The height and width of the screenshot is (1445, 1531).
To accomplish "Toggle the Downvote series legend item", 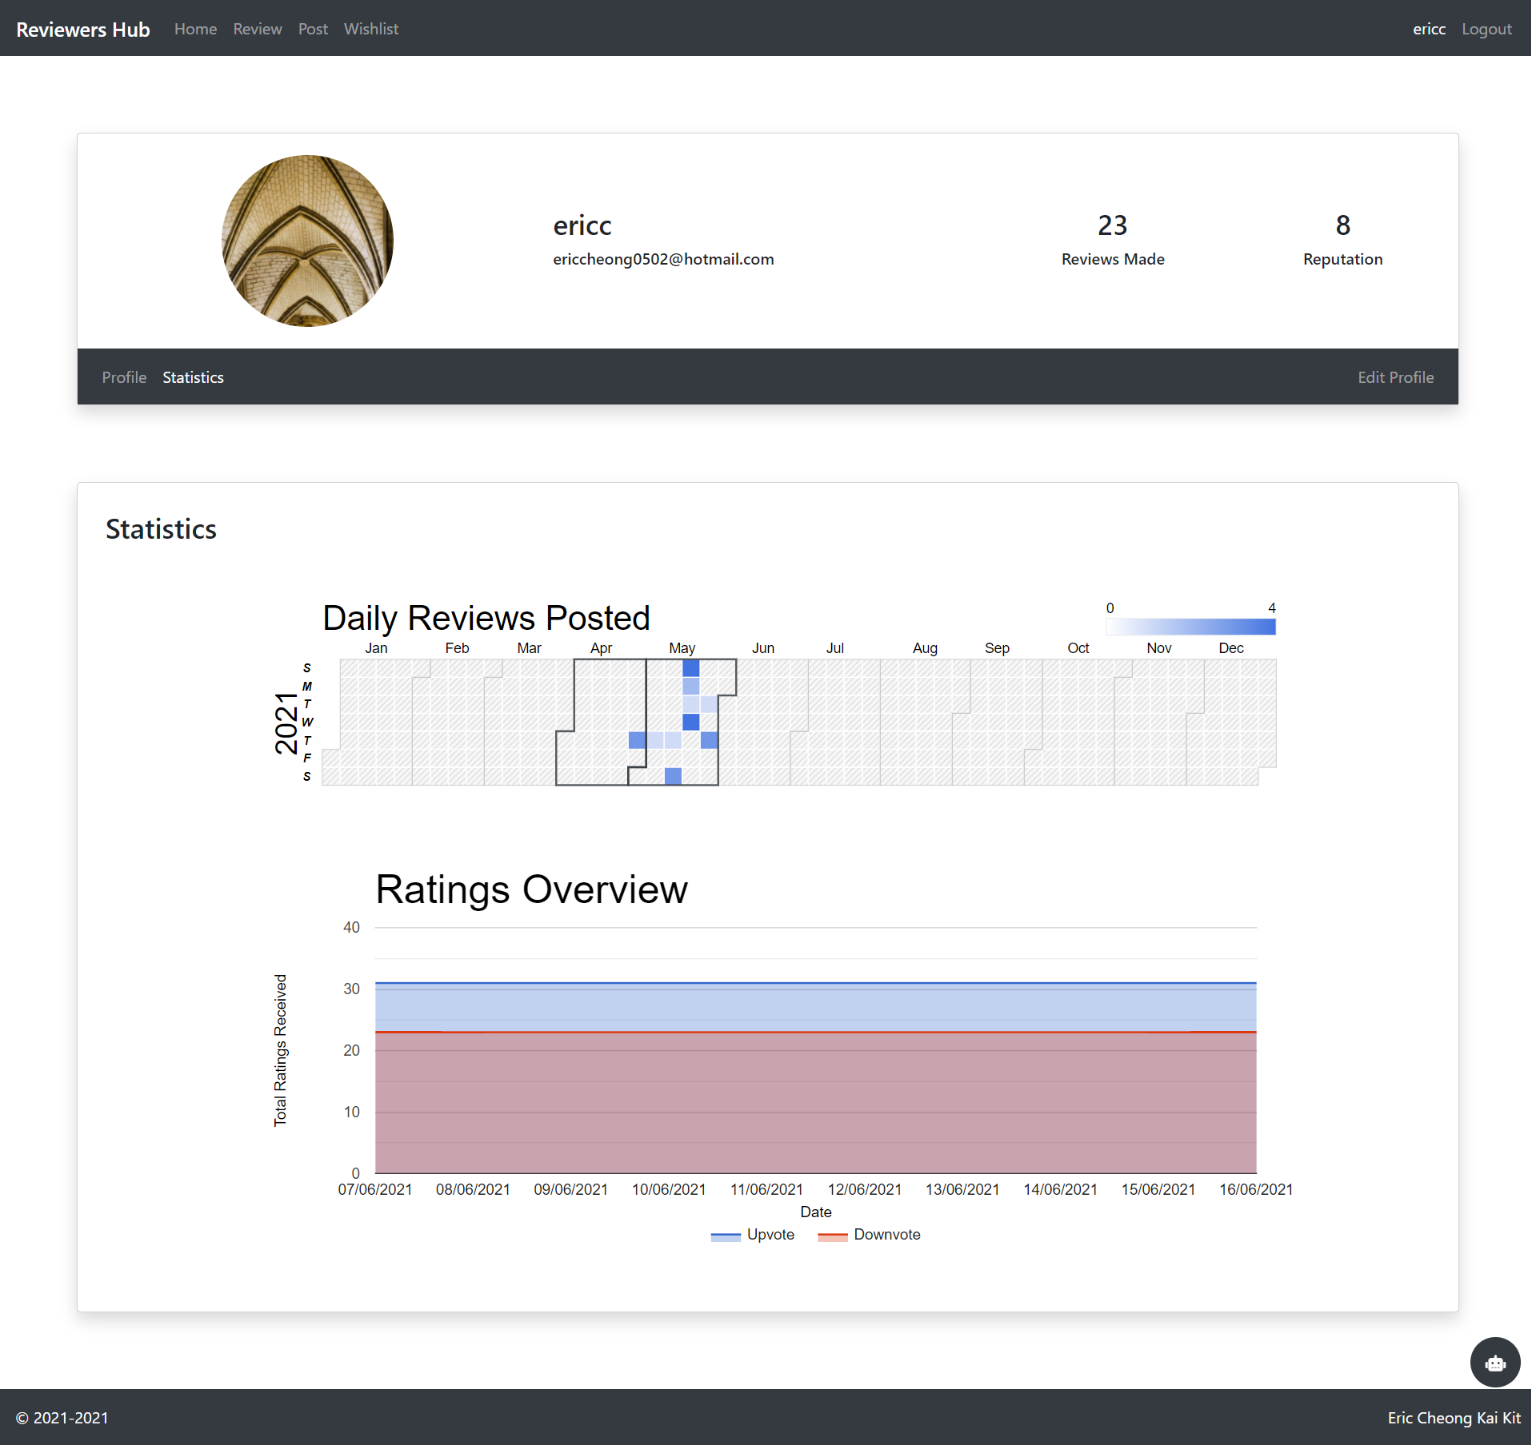I will coord(869,1235).
